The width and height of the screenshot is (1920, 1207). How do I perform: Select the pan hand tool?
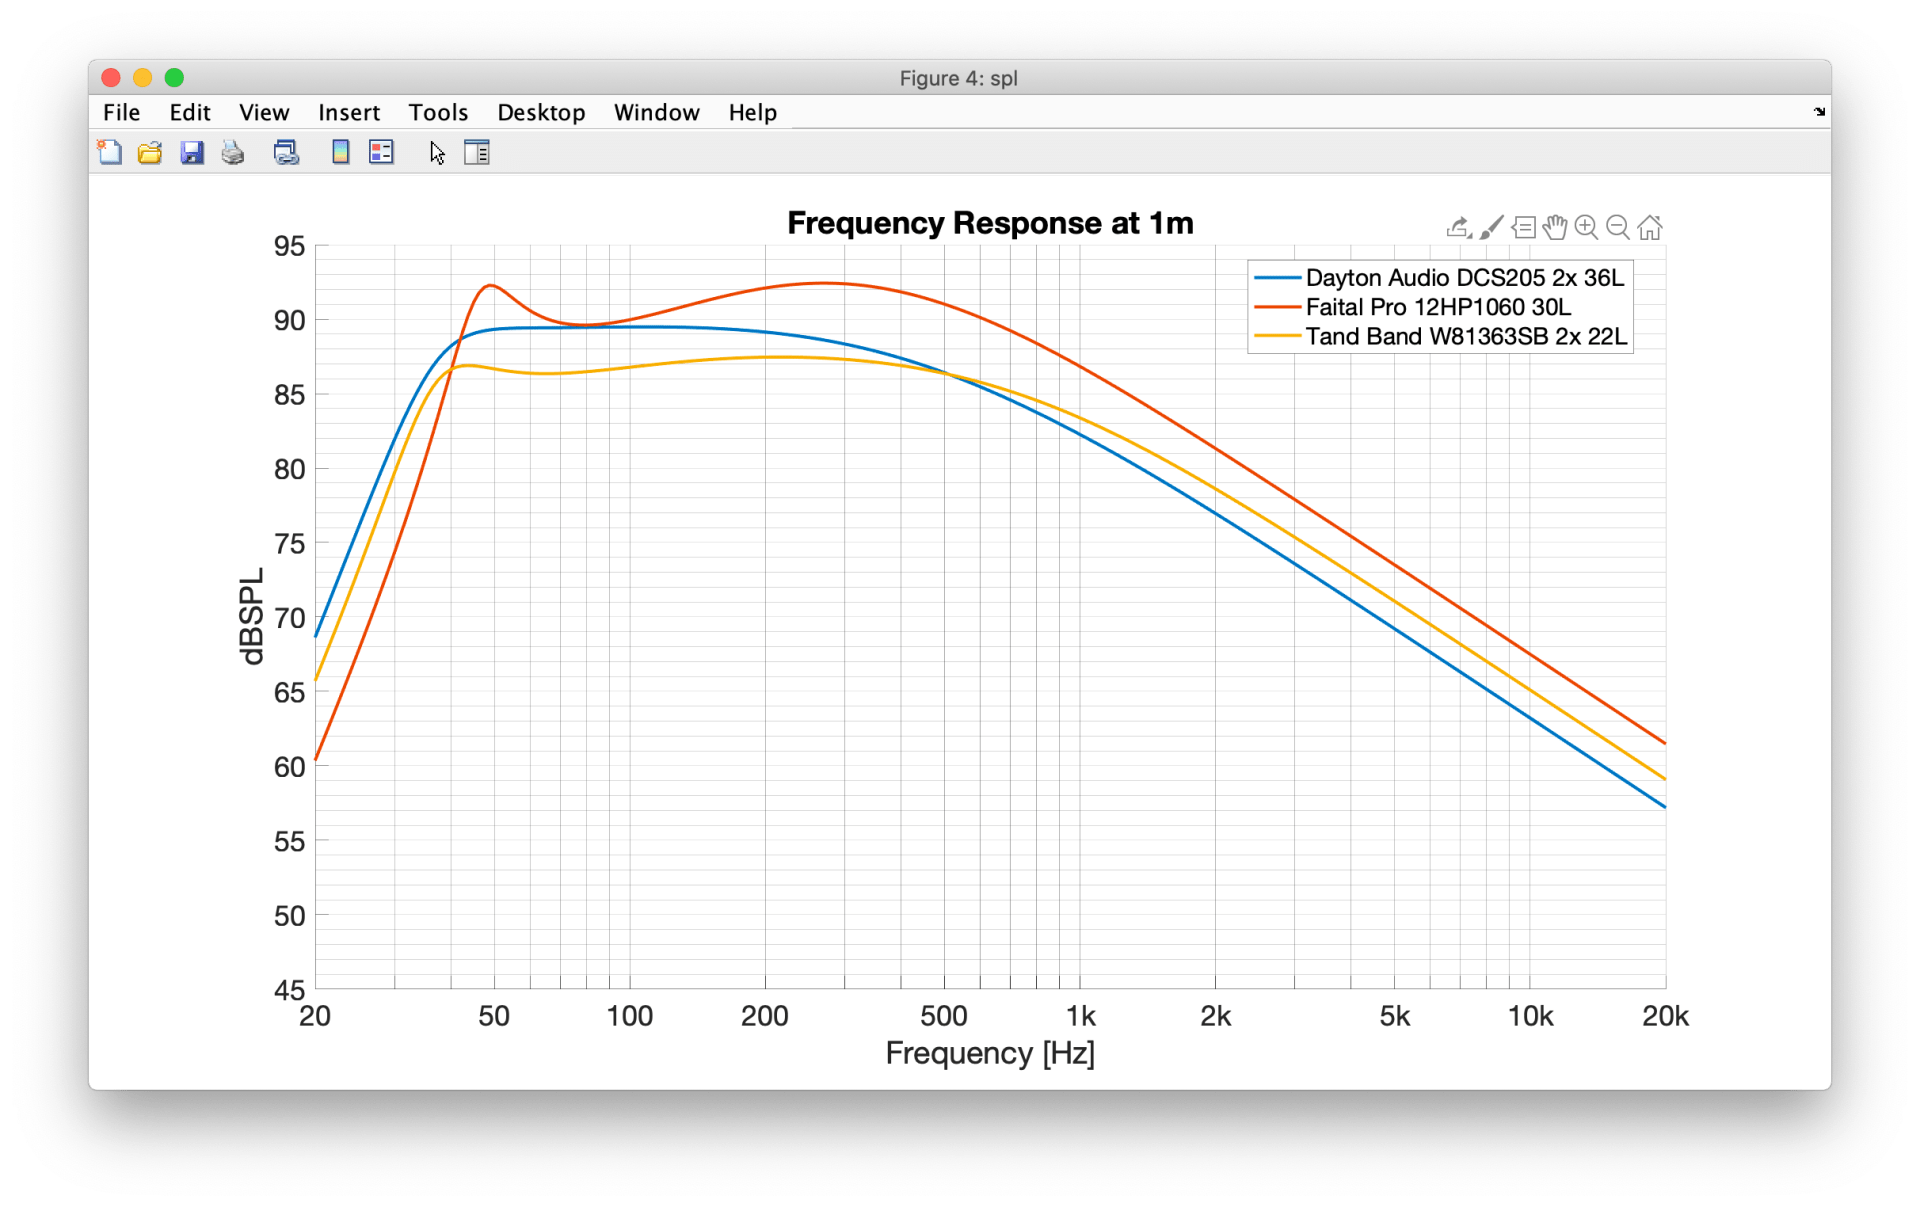pyautogui.click(x=1554, y=228)
